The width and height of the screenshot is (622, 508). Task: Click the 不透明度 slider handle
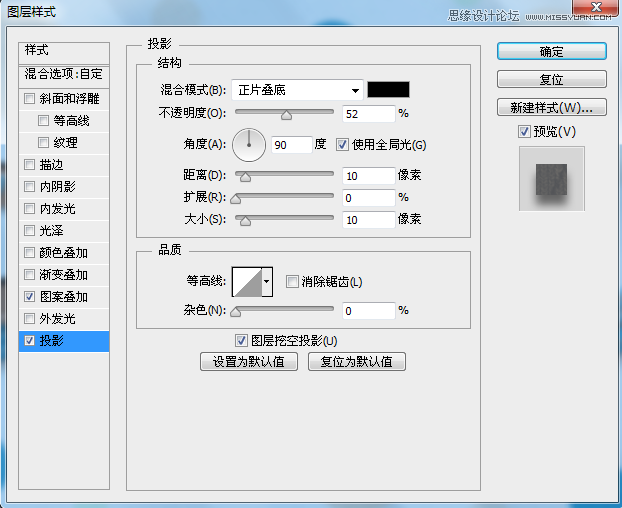pos(286,115)
